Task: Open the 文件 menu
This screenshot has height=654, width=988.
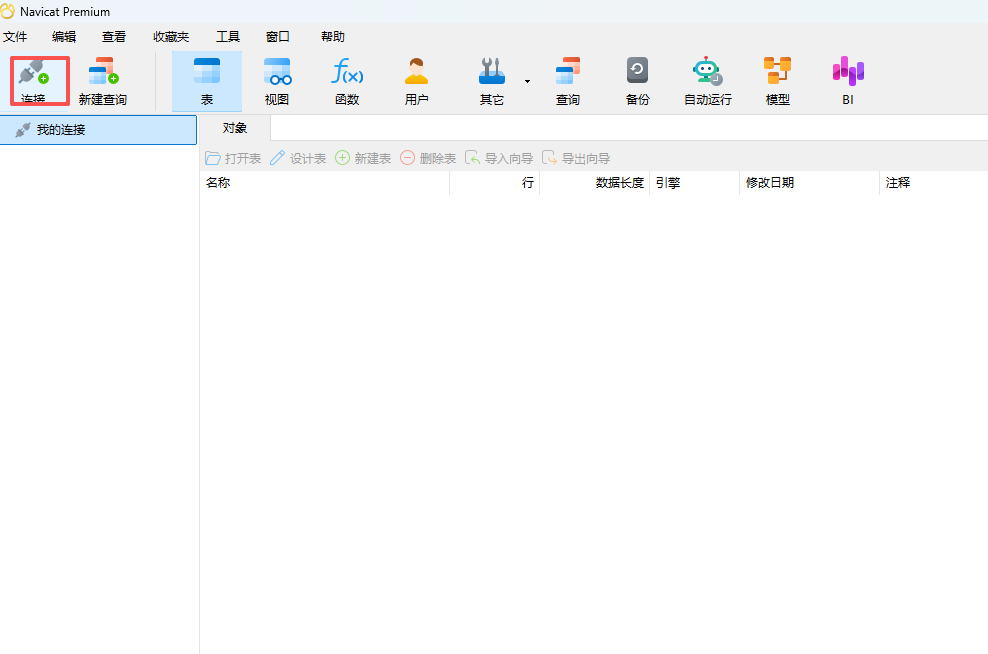Action: 15,37
